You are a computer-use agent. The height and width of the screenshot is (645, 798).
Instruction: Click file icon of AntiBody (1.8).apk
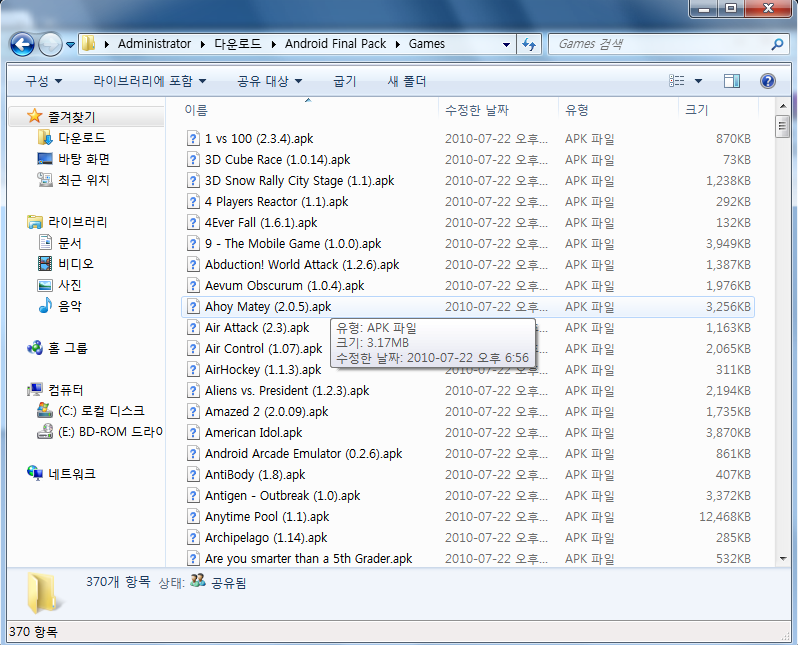coord(193,474)
